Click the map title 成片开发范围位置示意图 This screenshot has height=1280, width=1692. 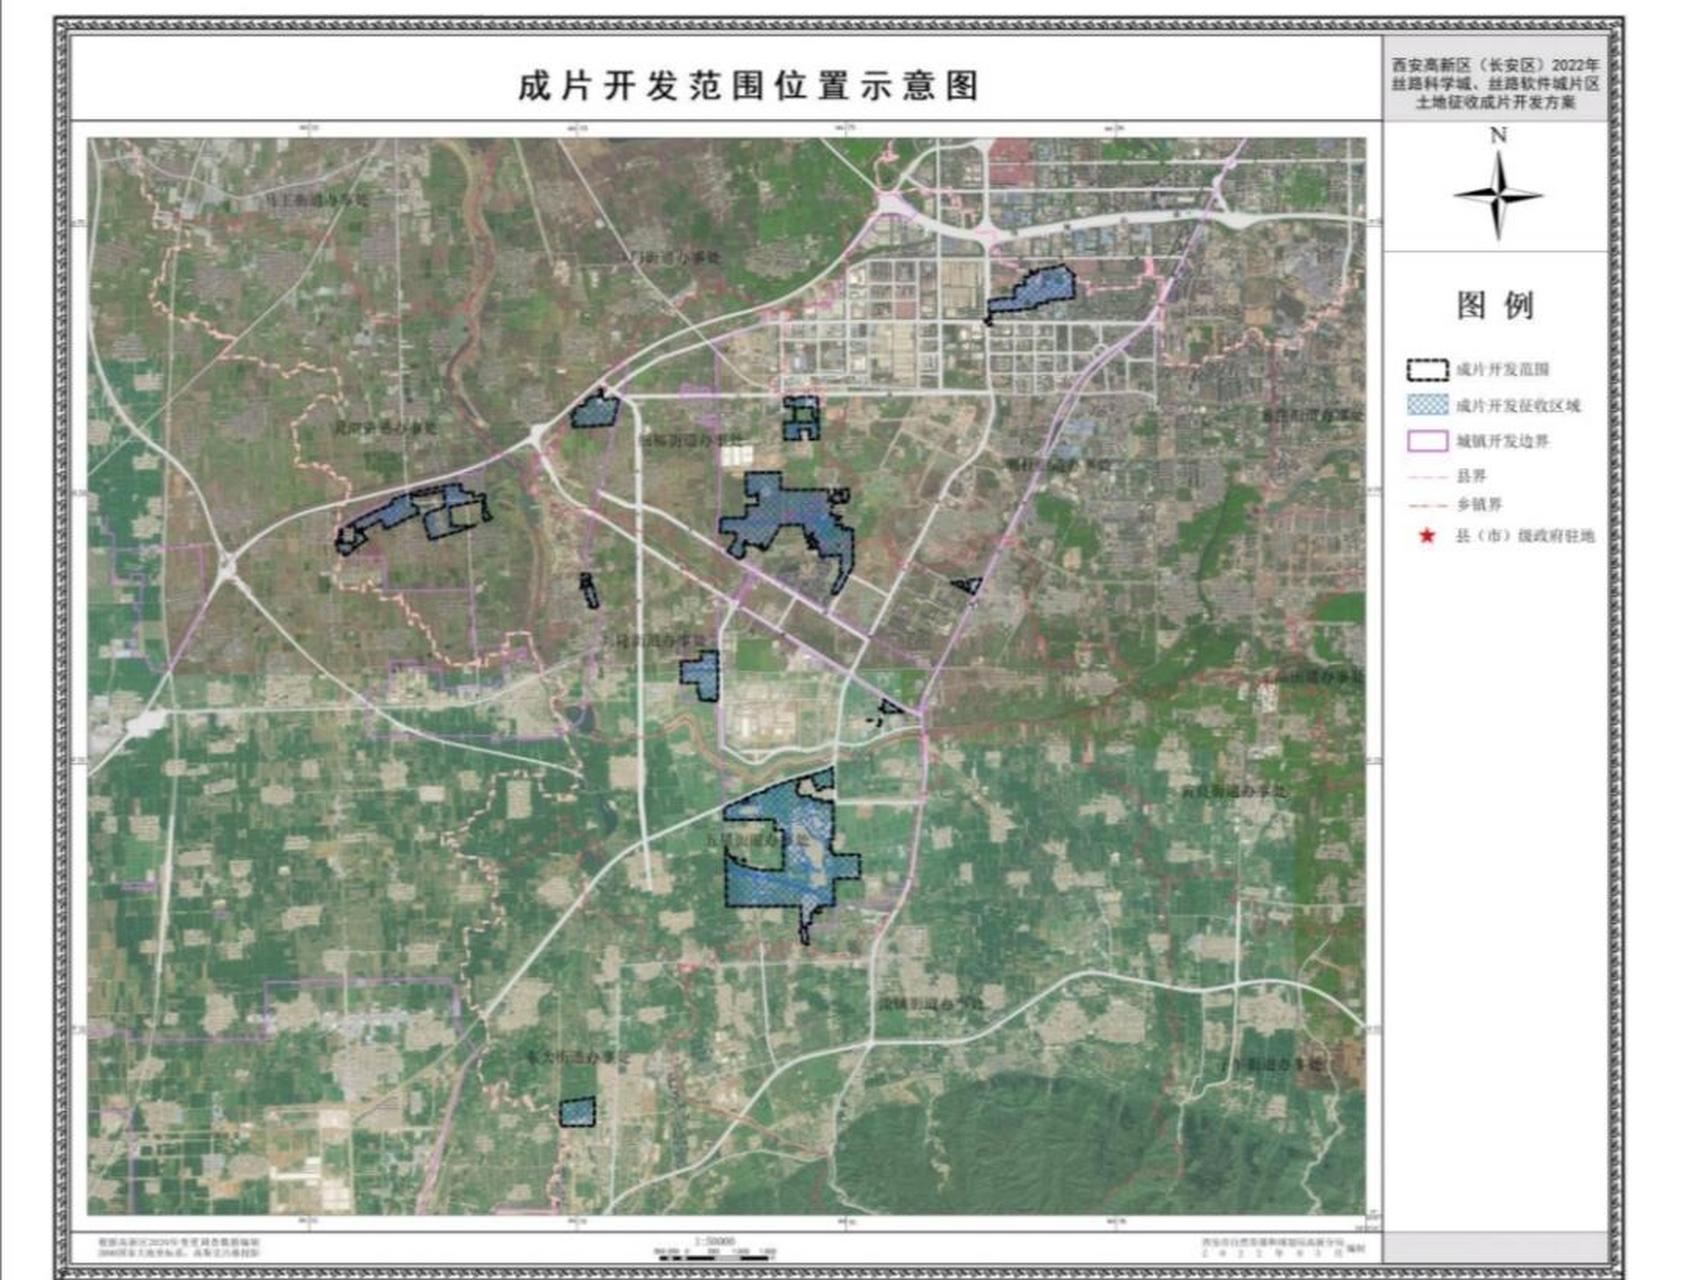pos(748,85)
